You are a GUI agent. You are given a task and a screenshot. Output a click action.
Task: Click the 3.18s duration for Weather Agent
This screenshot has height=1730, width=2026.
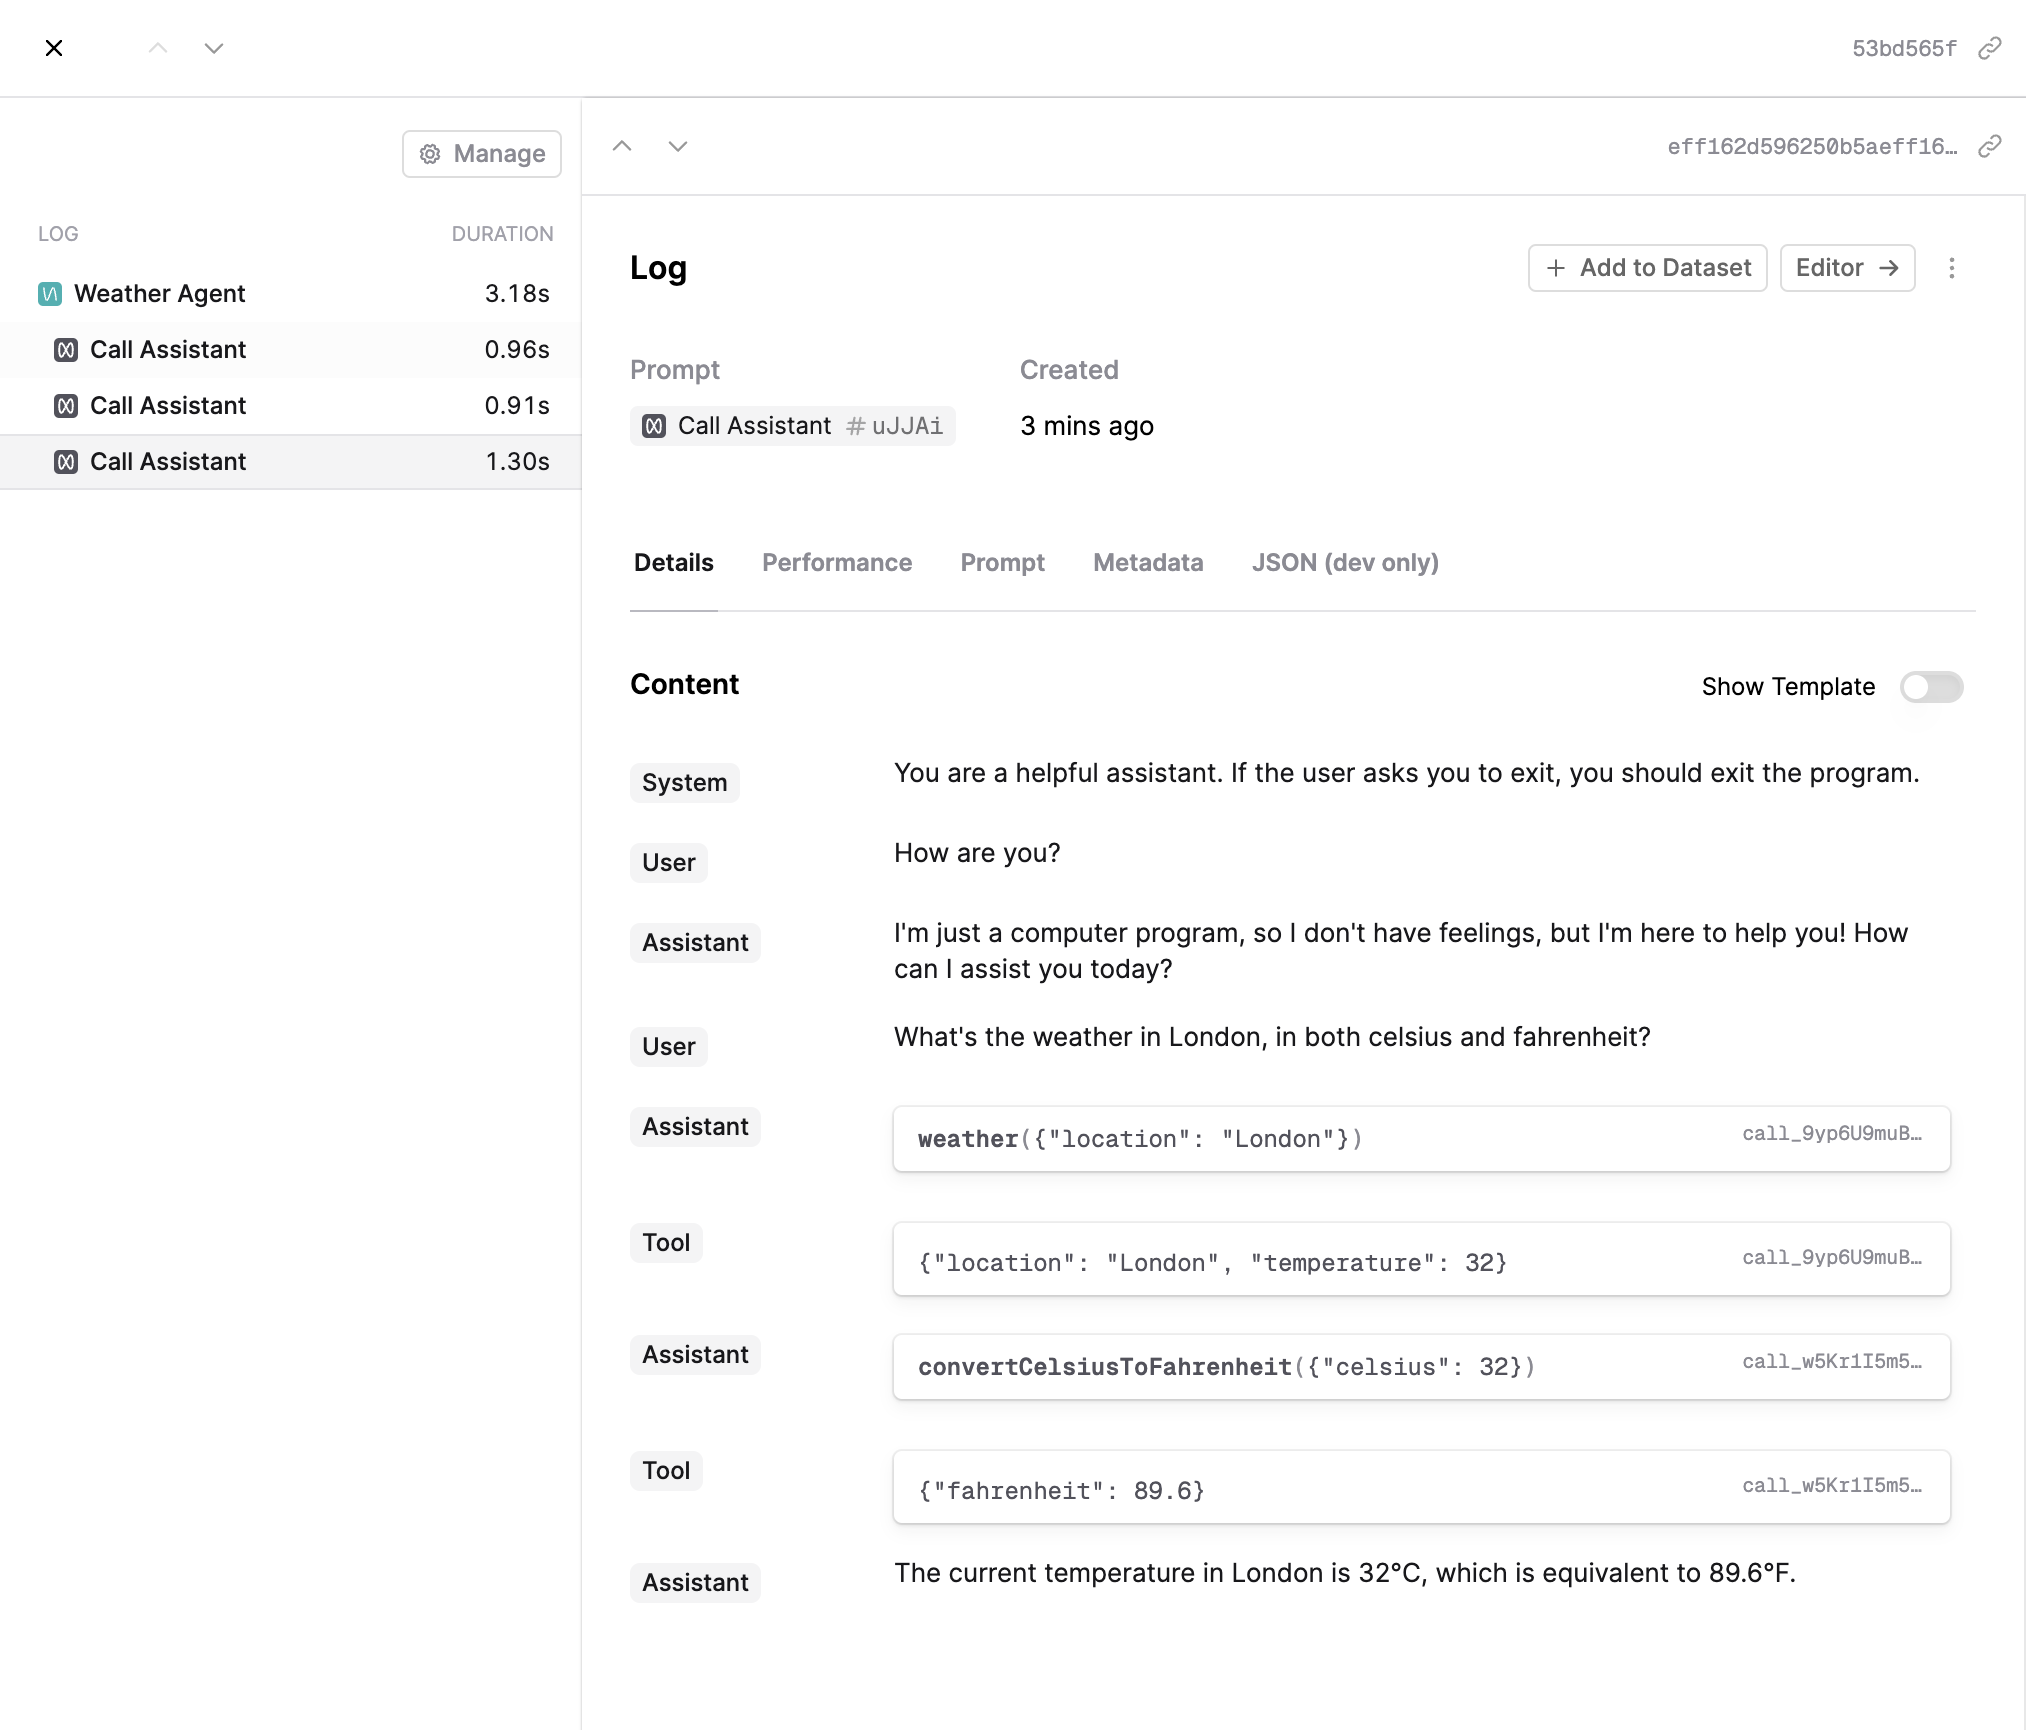tap(517, 294)
